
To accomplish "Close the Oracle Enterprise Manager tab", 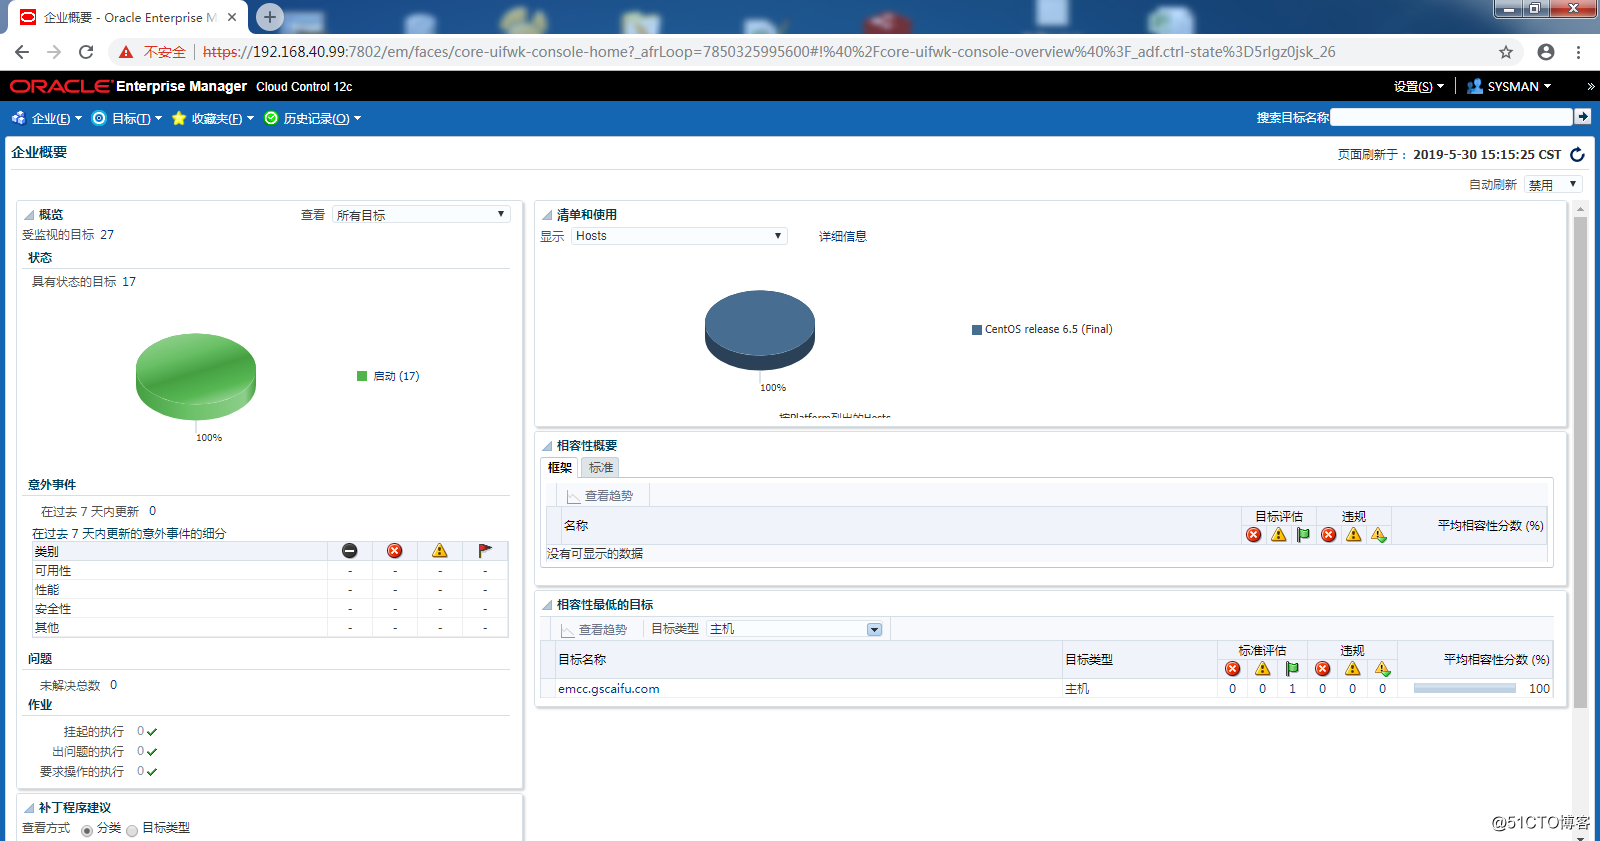I will (x=232, y=17).
